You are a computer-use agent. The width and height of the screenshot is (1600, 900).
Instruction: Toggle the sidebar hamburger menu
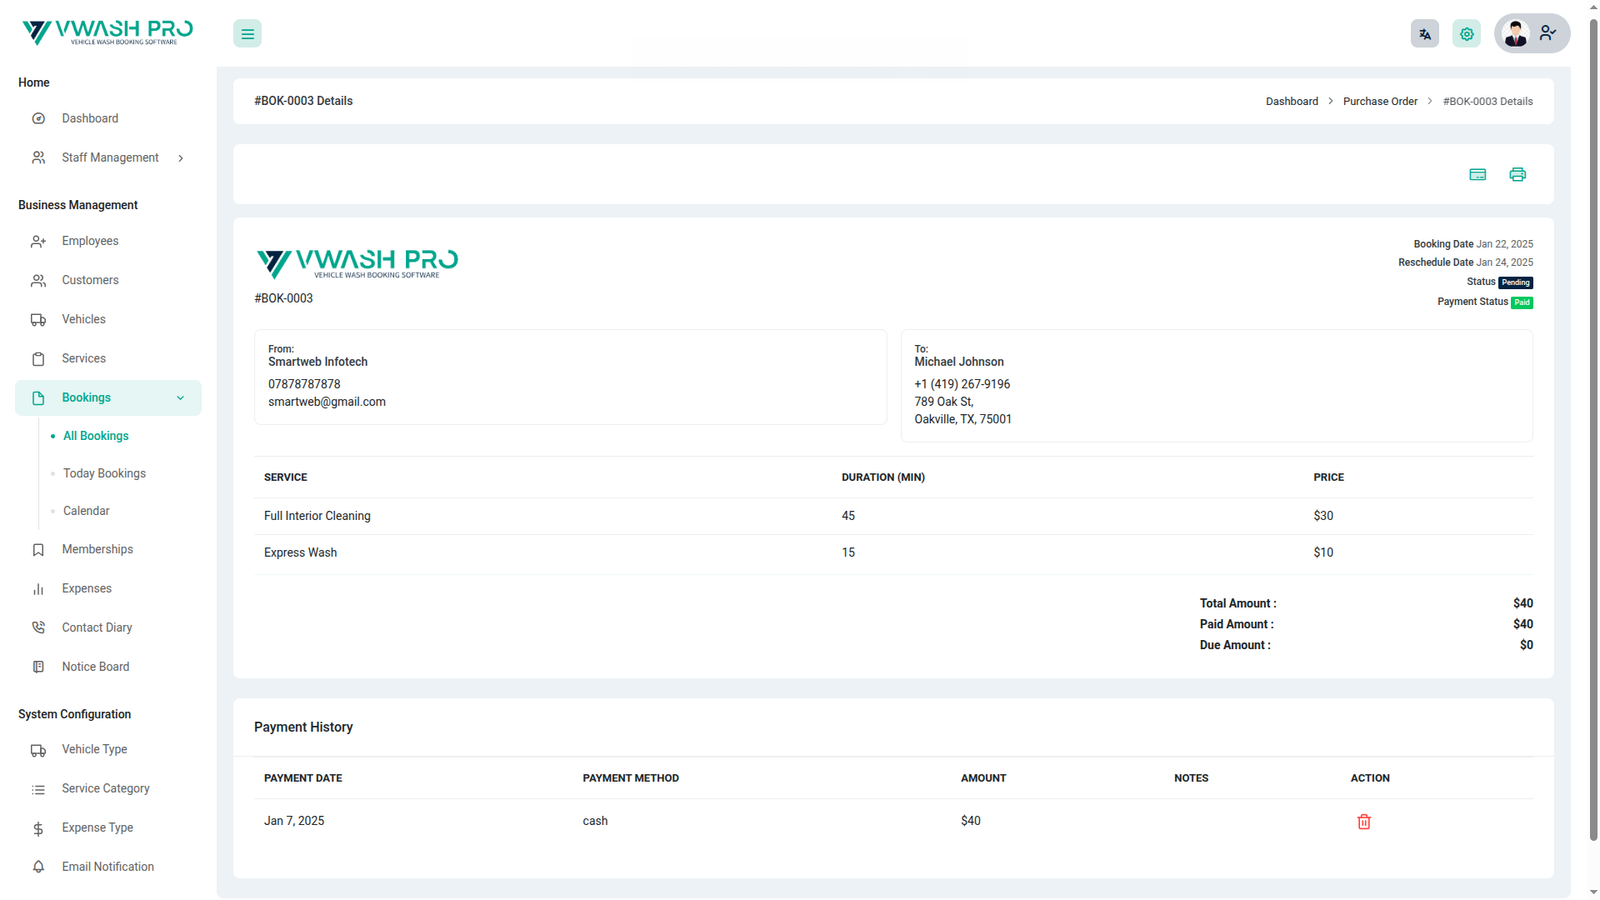point(247,34)
